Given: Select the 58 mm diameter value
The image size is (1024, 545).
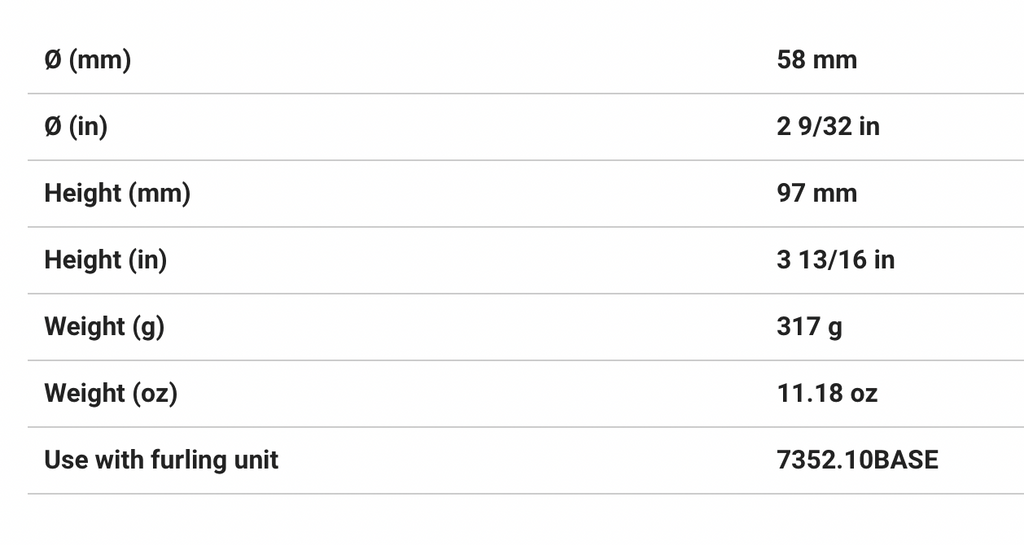Looking at the screenshot, I should coord(816,60).
